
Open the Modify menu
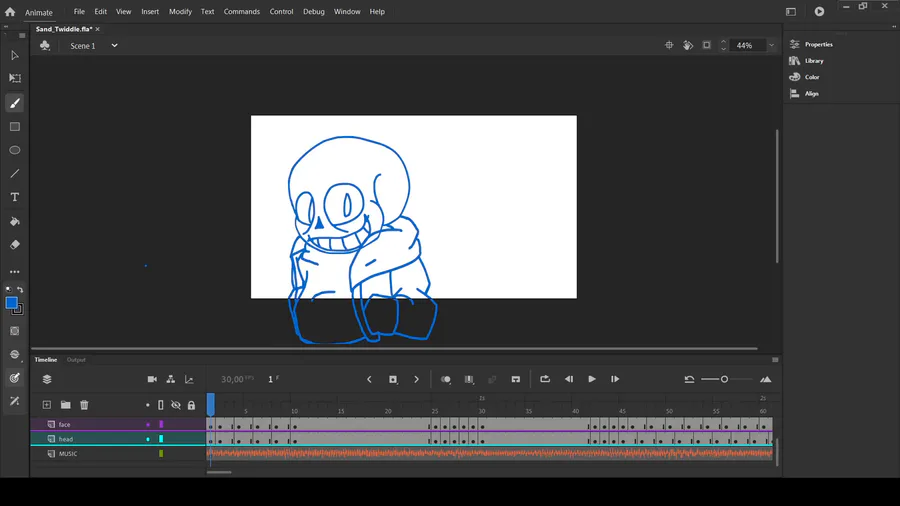(180, 11)
